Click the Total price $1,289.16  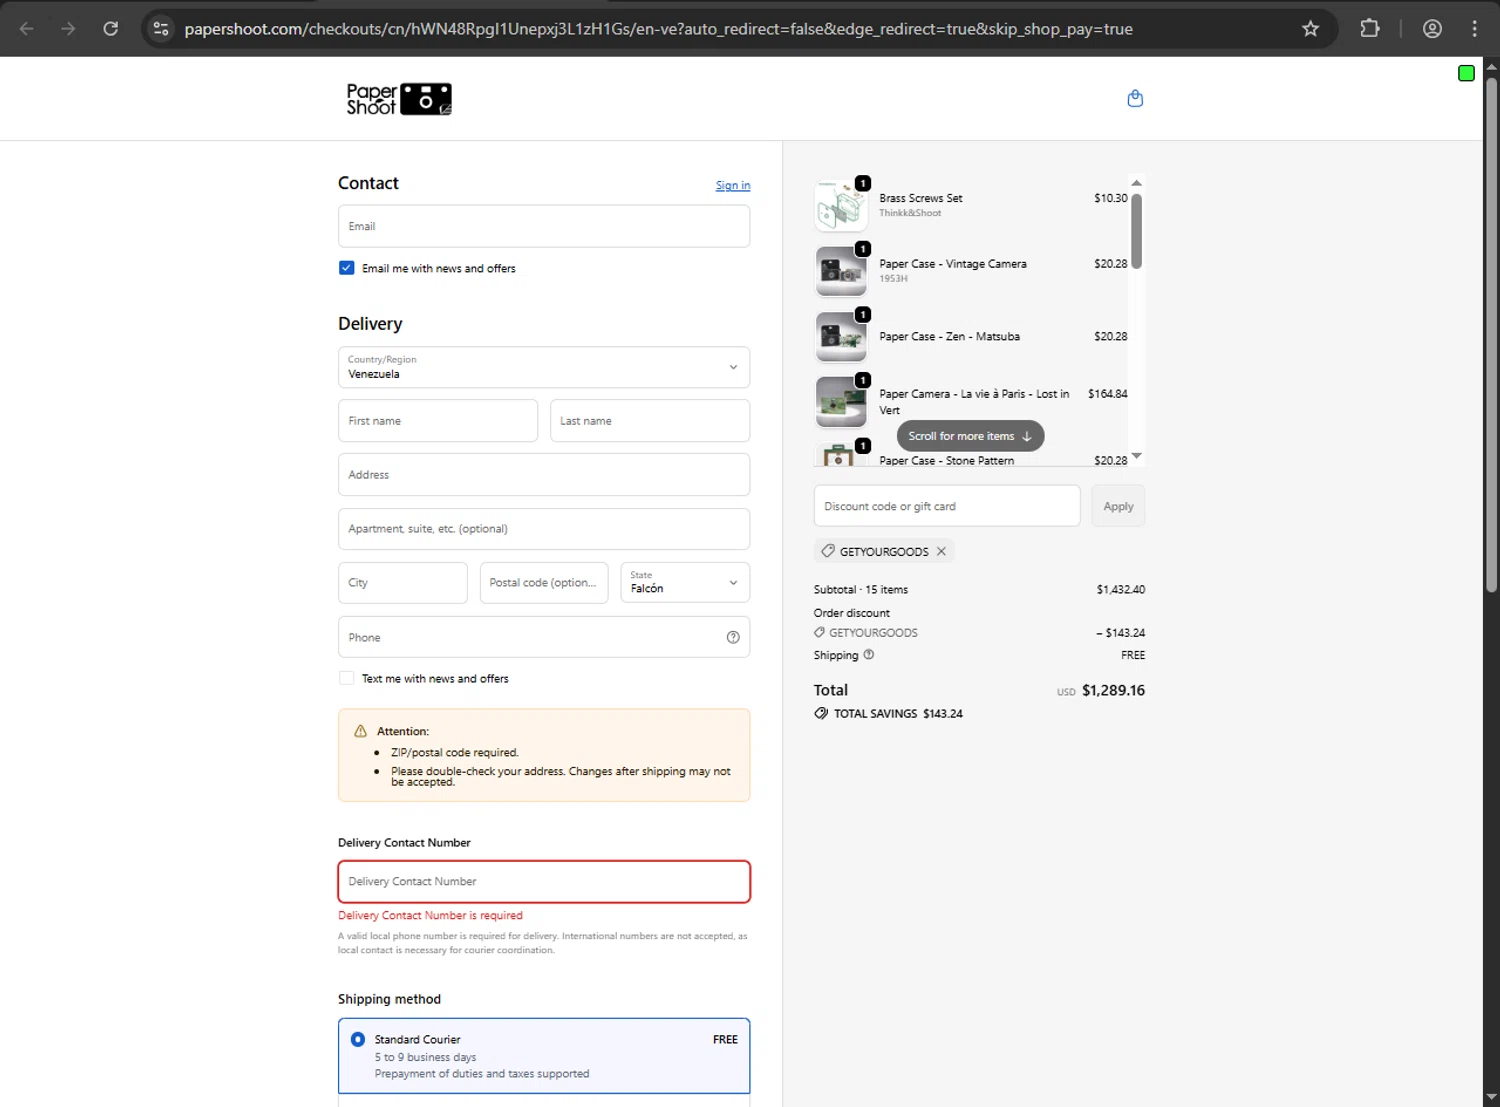coord(1113,690)
